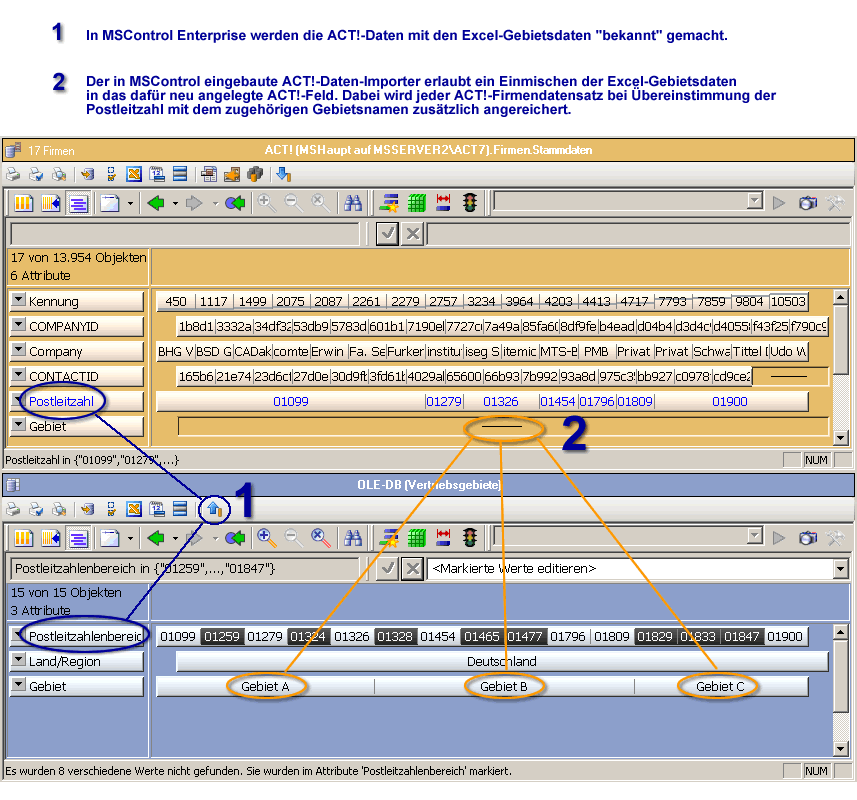This screenshot has height=800, width=857.
Task: Click the blue download arrow in ACT! top toolbar
Action: tap(283, 174)
